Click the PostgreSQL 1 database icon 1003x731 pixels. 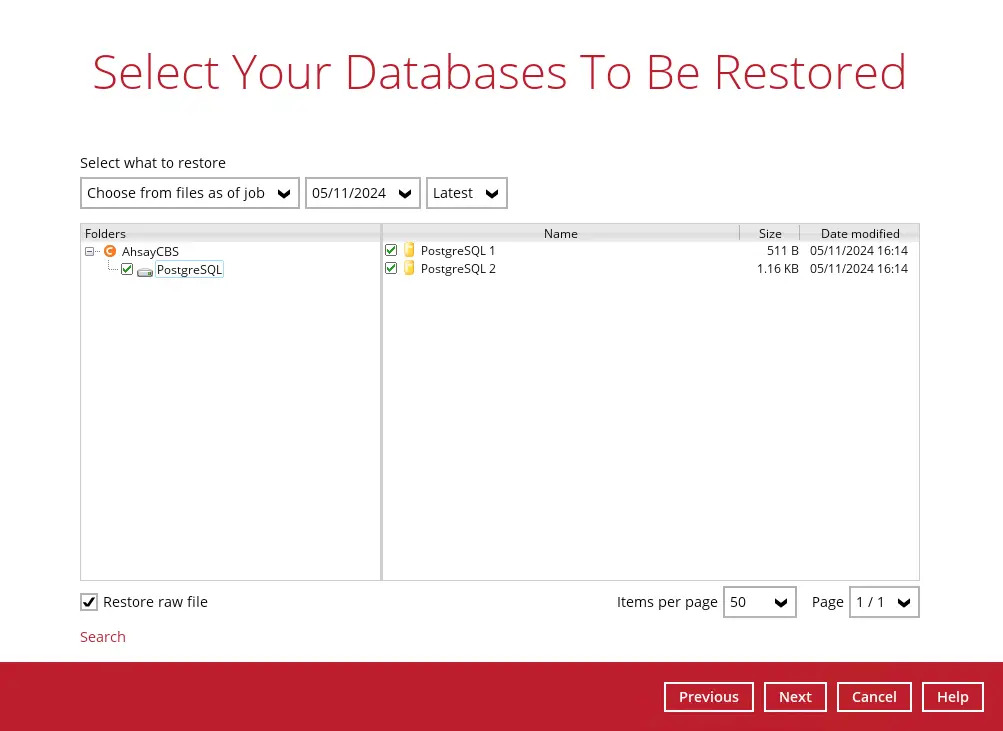(409, 251)
